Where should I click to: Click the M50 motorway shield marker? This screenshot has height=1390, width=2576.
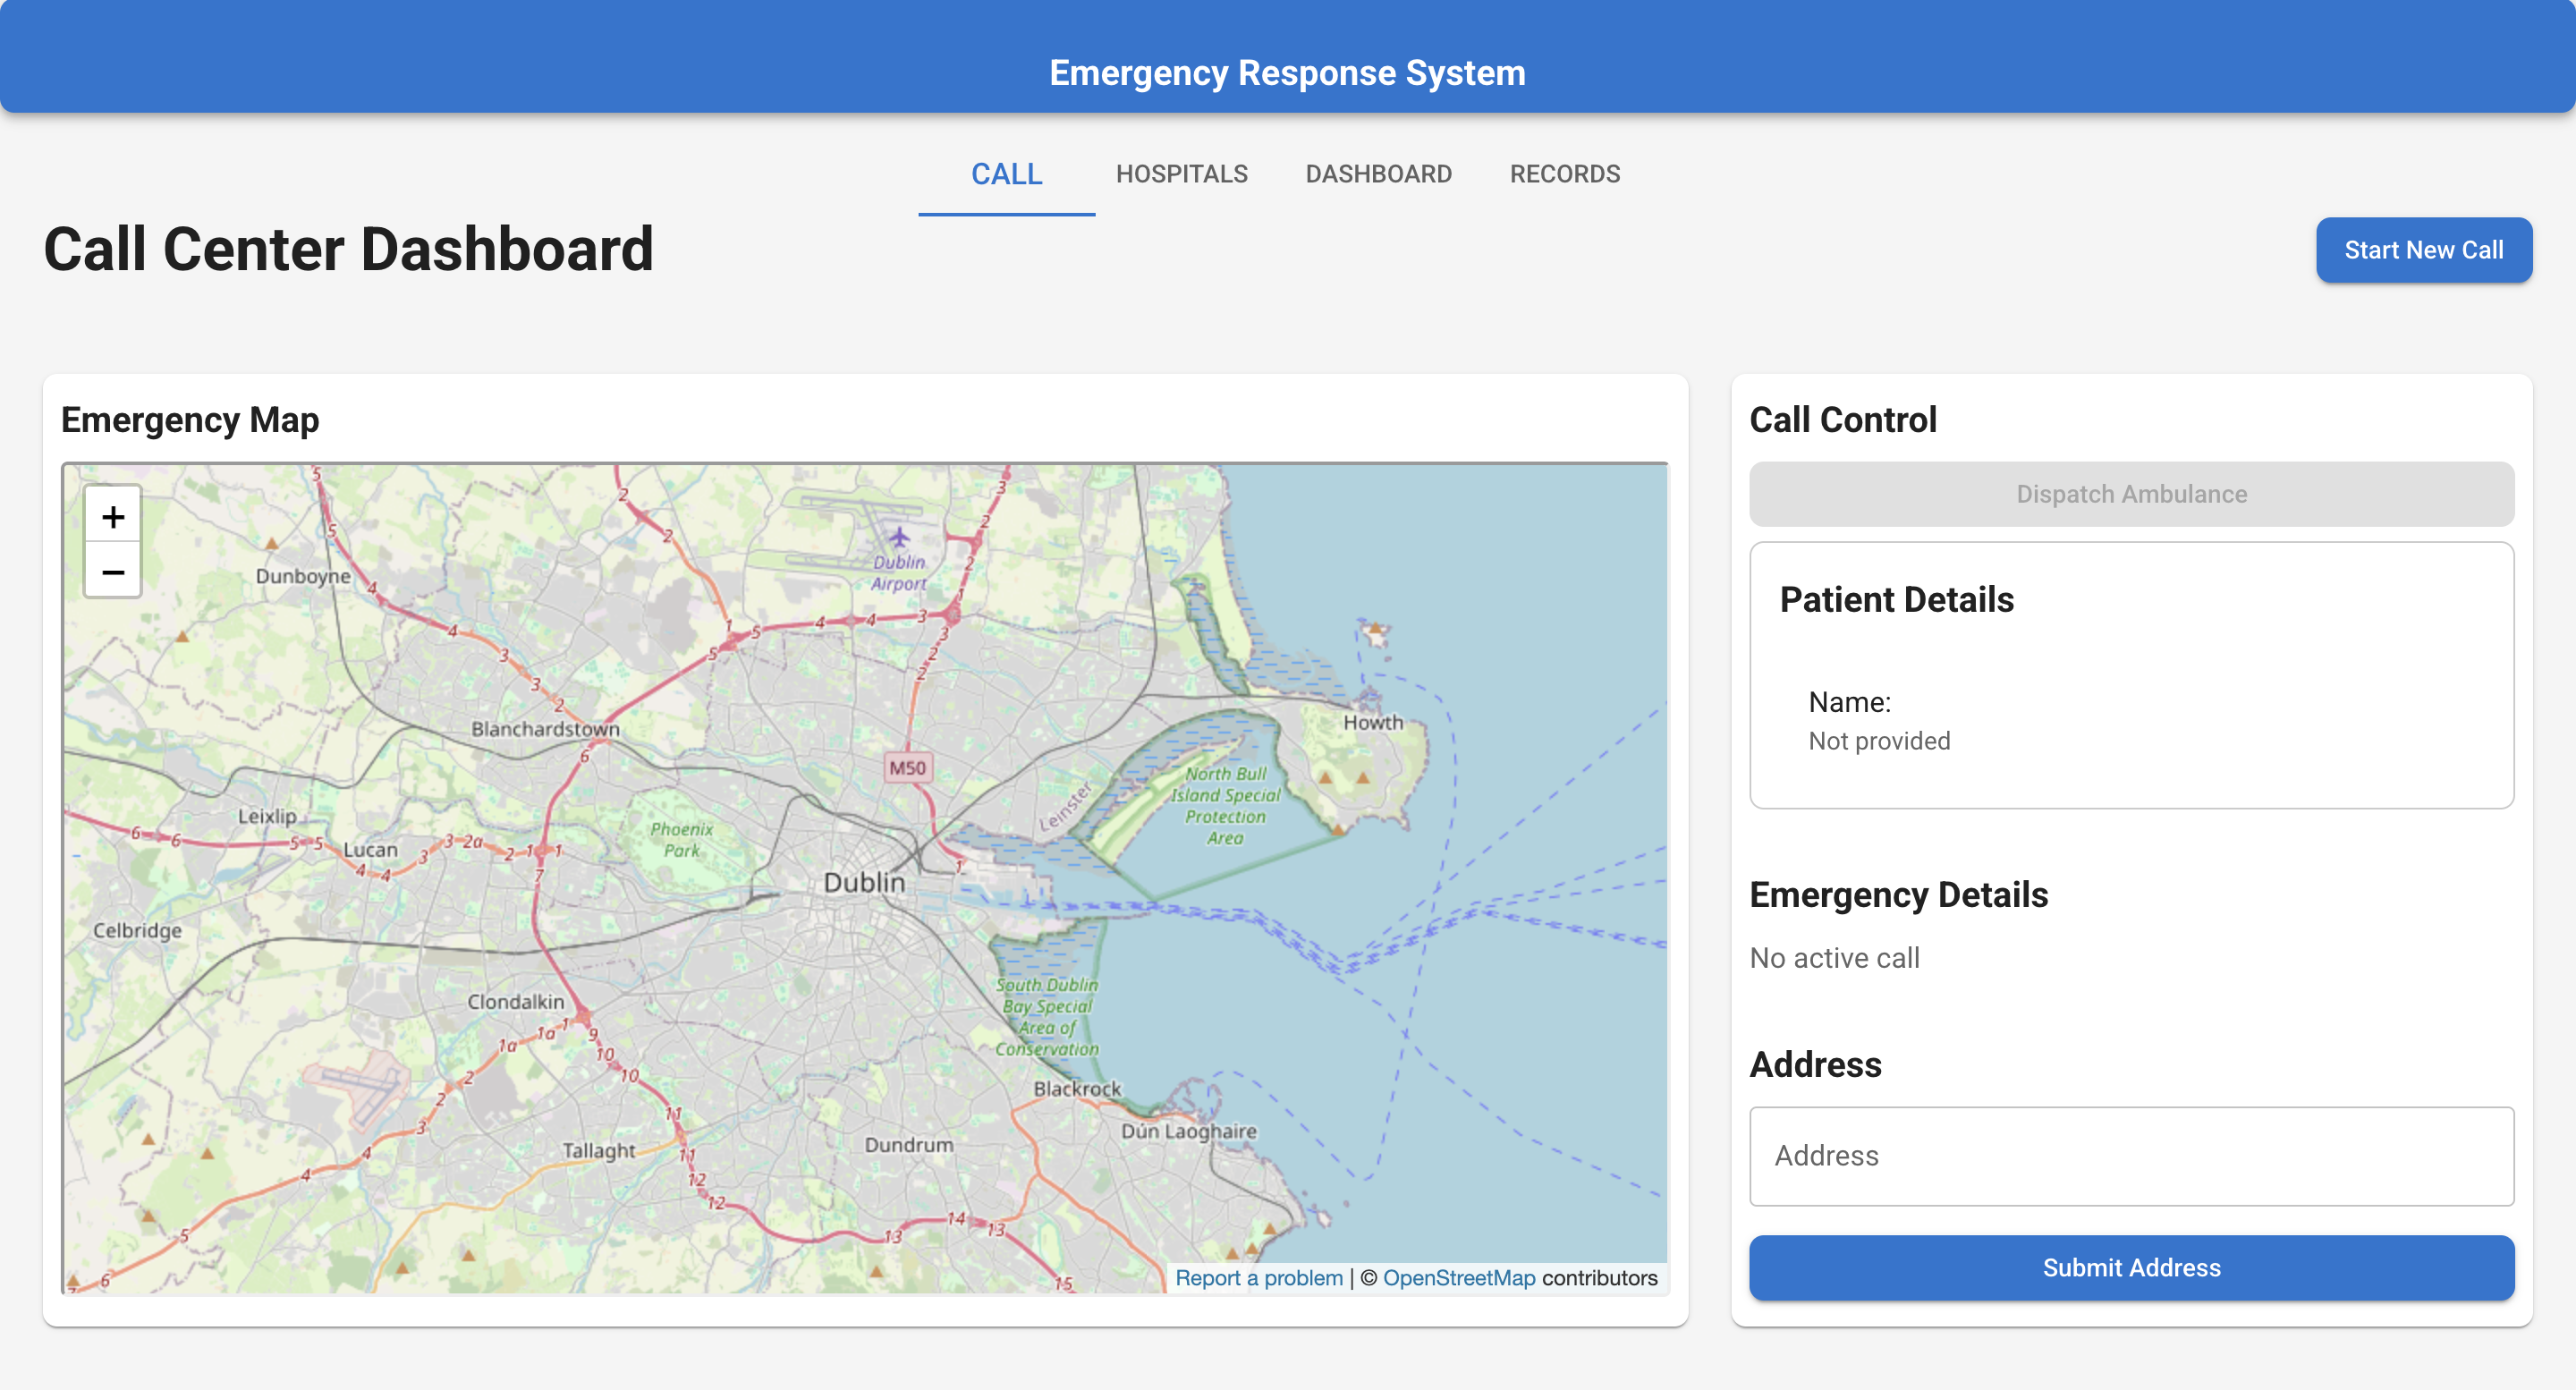(907, 767)
